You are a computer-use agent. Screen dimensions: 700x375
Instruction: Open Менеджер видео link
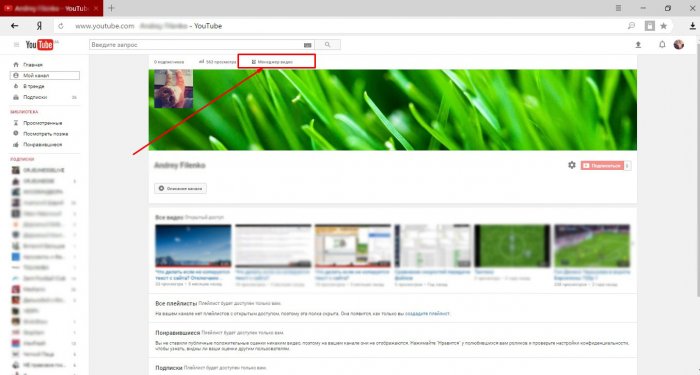[272, 62]
